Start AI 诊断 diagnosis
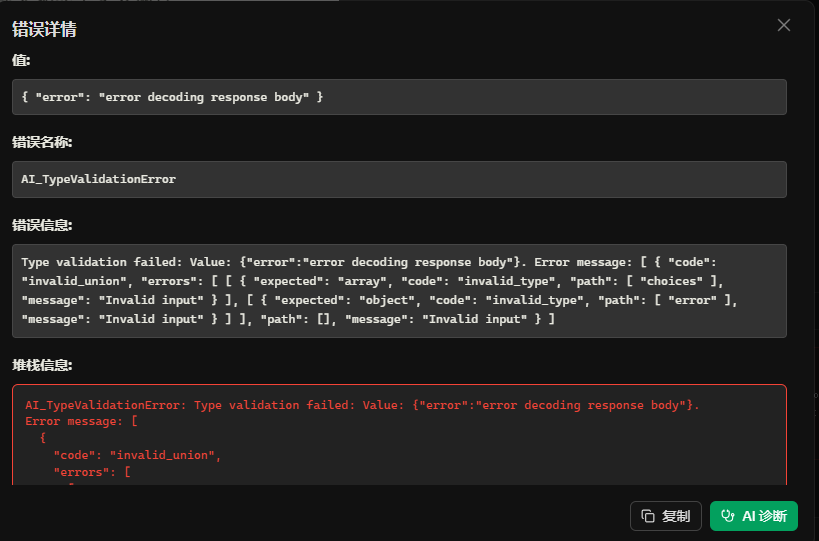This screenshot has width=819, height=541. tap(754, 516)
